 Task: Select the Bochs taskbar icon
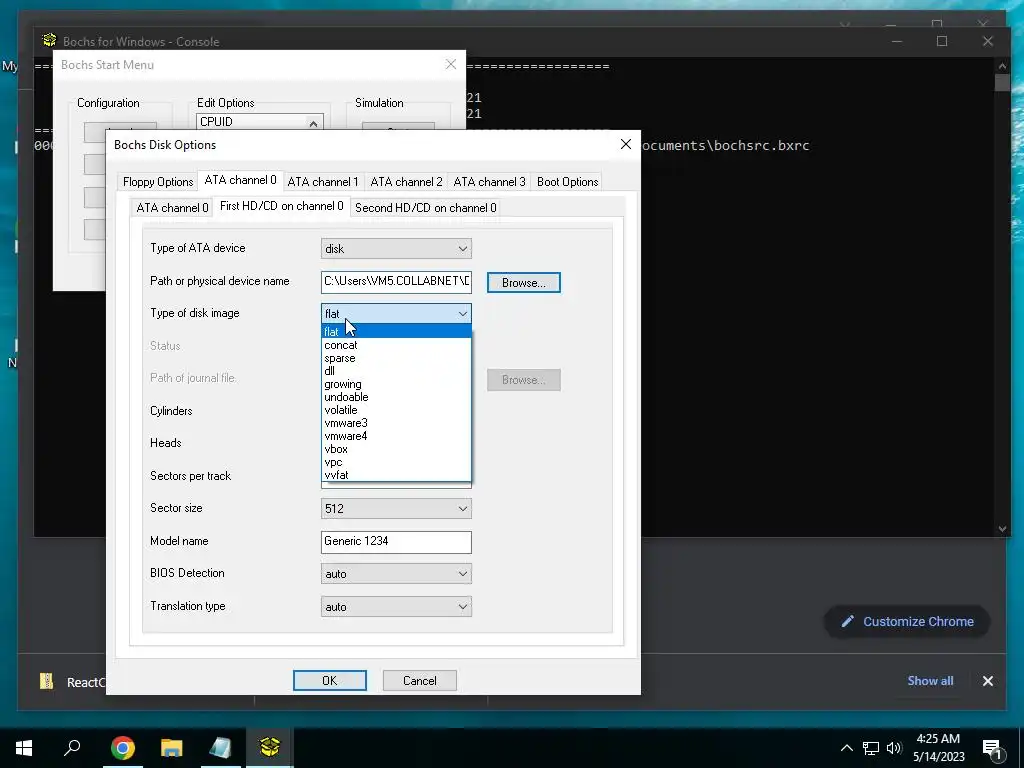(269, 747)
